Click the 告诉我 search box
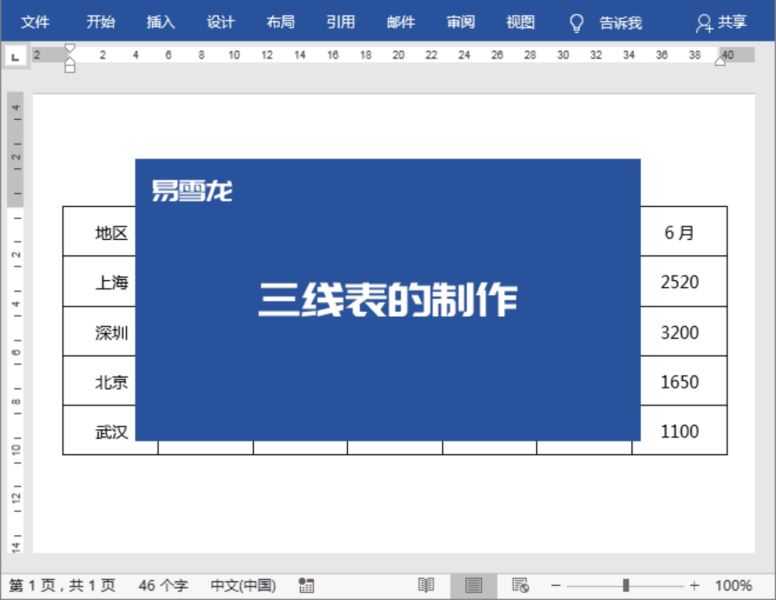The image size is (776, 600). coord(621,23)
